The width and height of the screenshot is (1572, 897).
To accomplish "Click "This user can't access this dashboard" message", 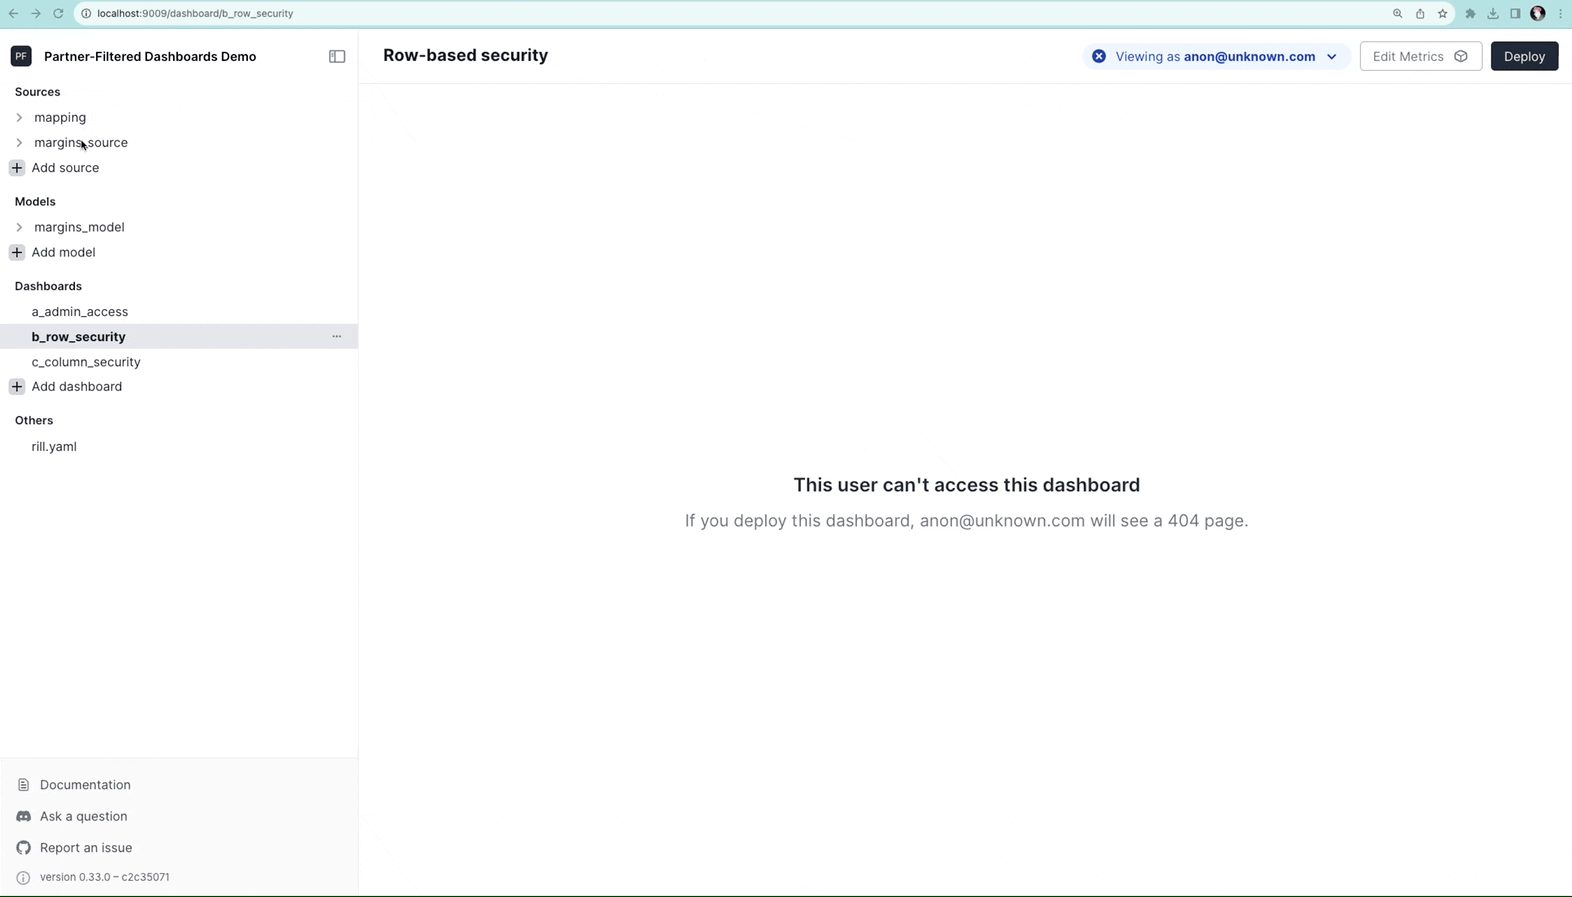I will click(x=966, y=485).
